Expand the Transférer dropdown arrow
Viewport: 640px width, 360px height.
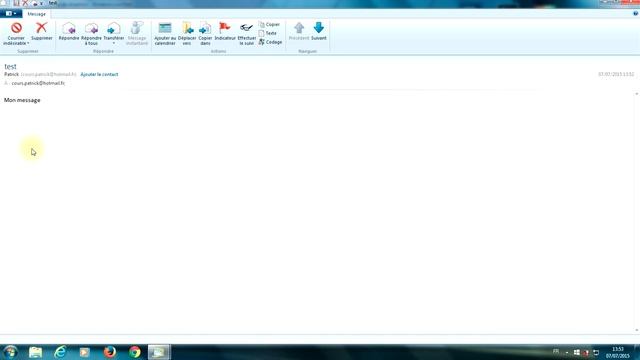pos(113,43)
